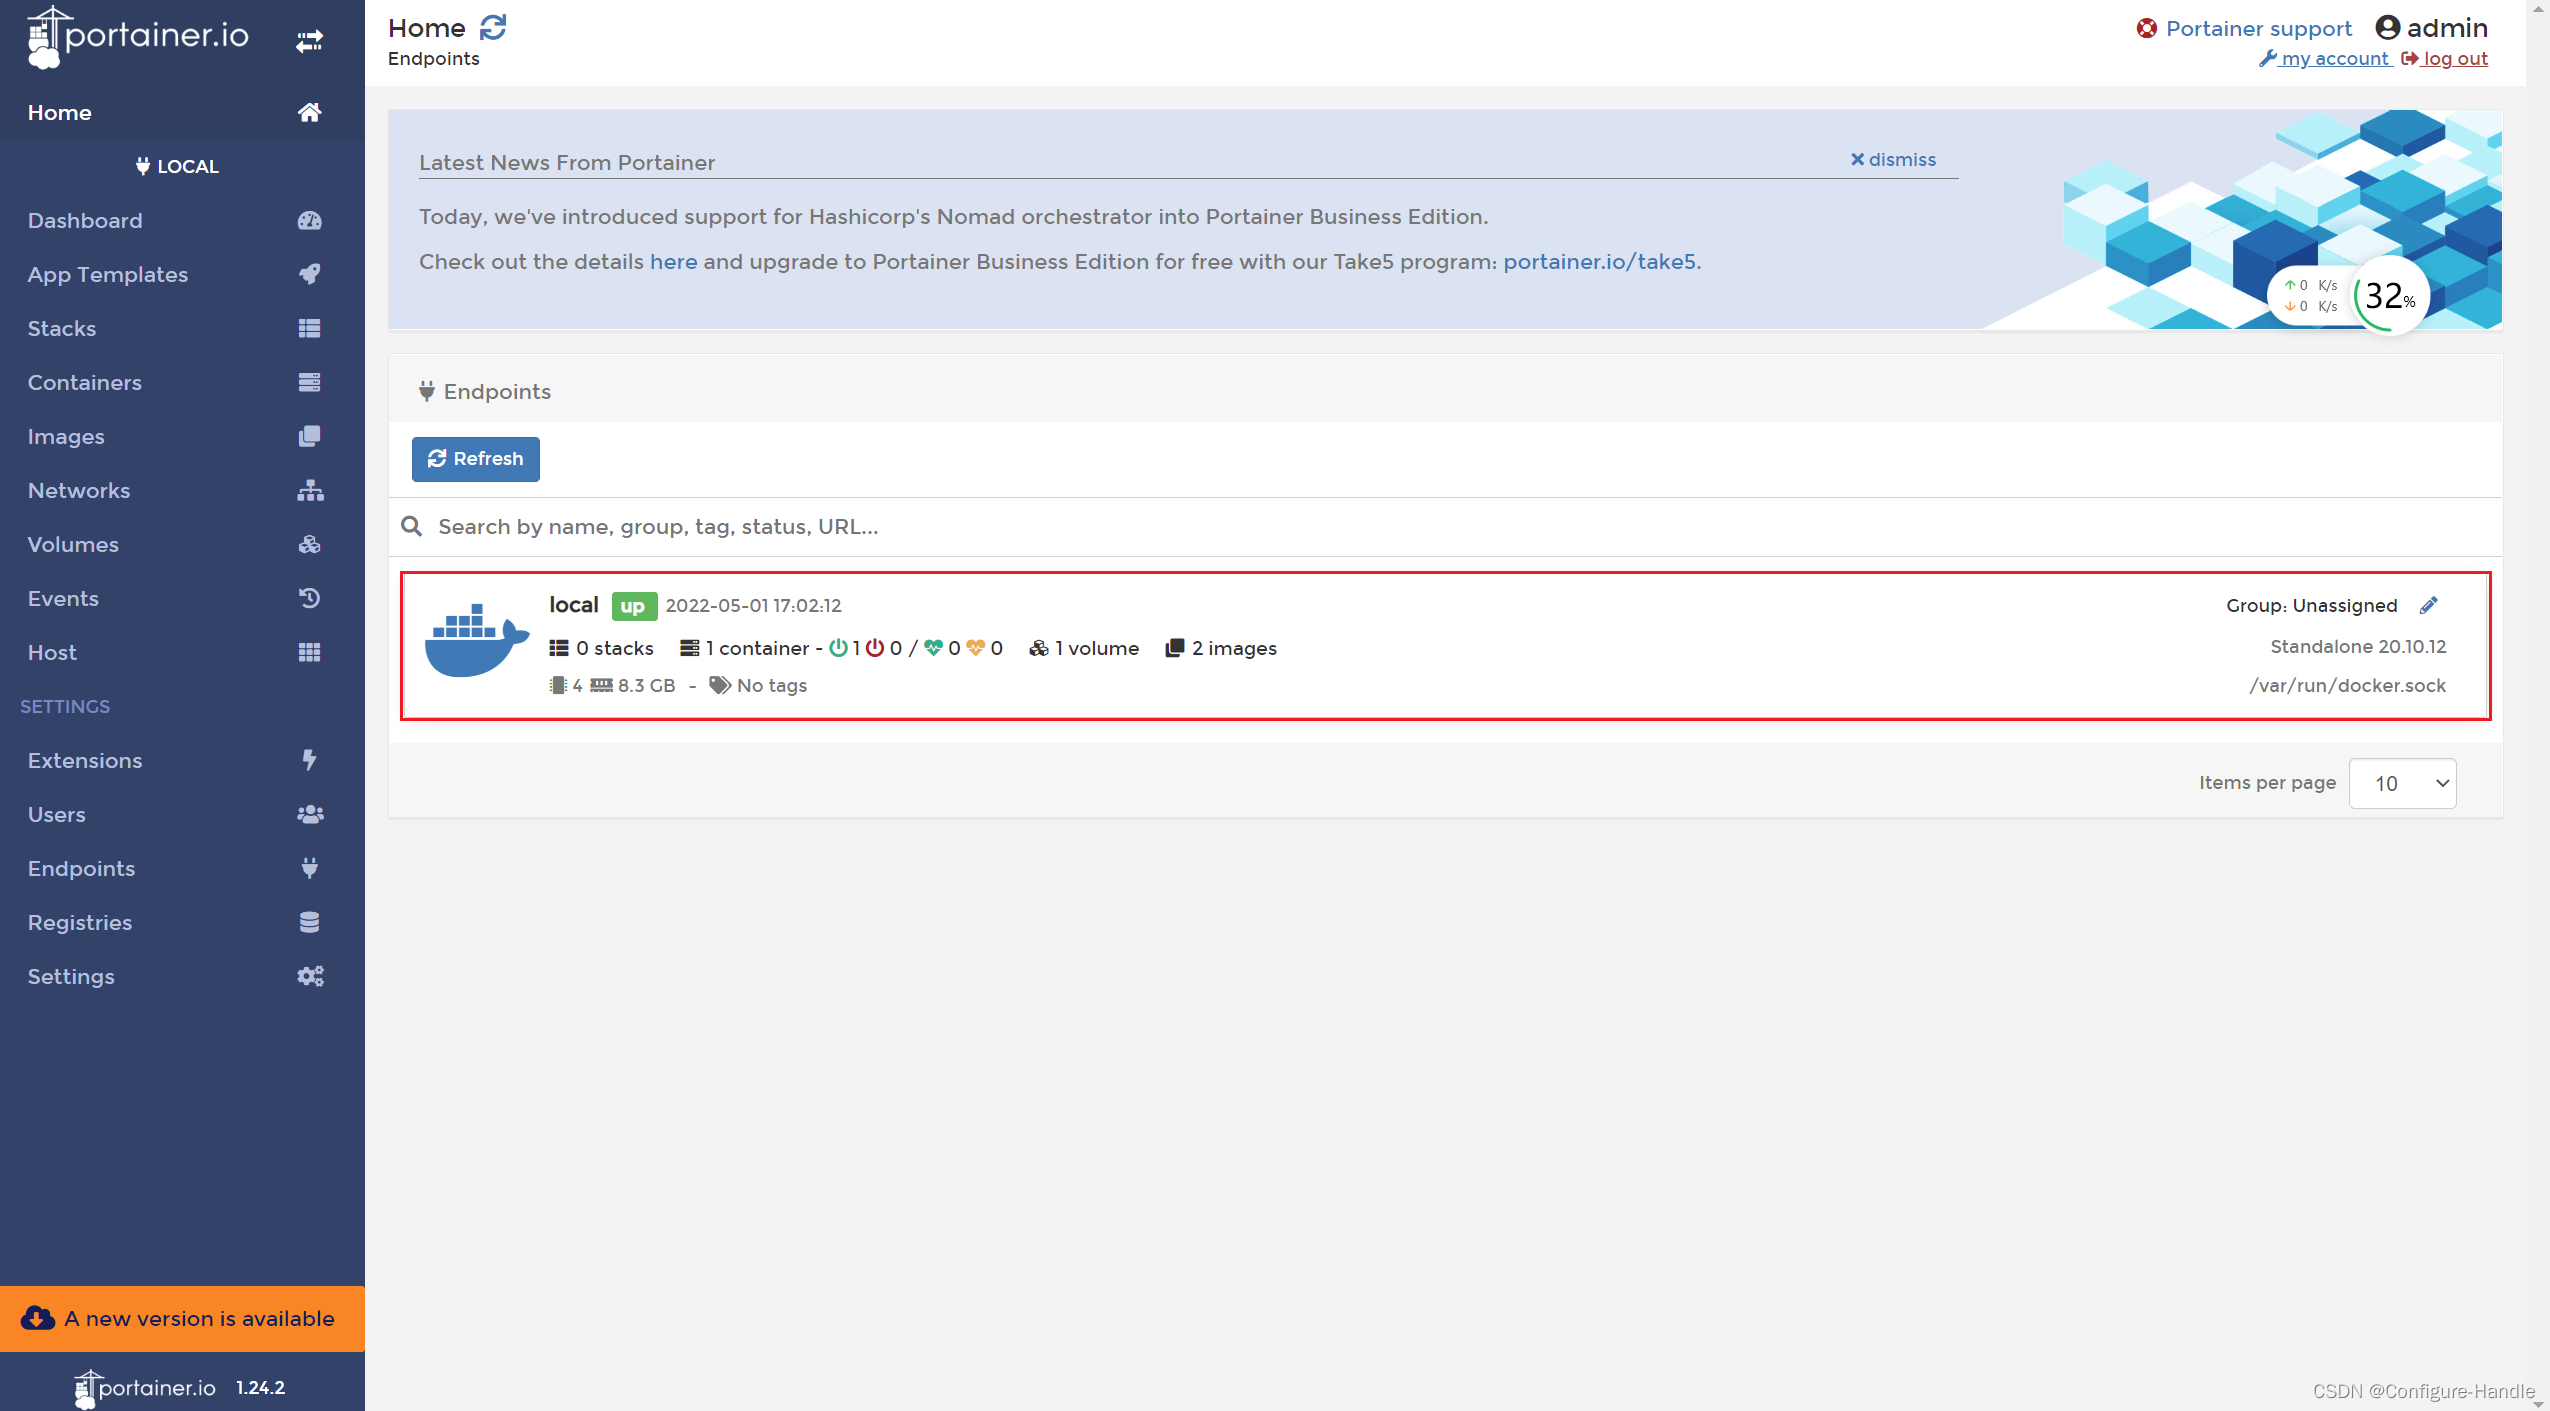Click the new version available banner
Screen dimensions: 2550x1411
182,1318
